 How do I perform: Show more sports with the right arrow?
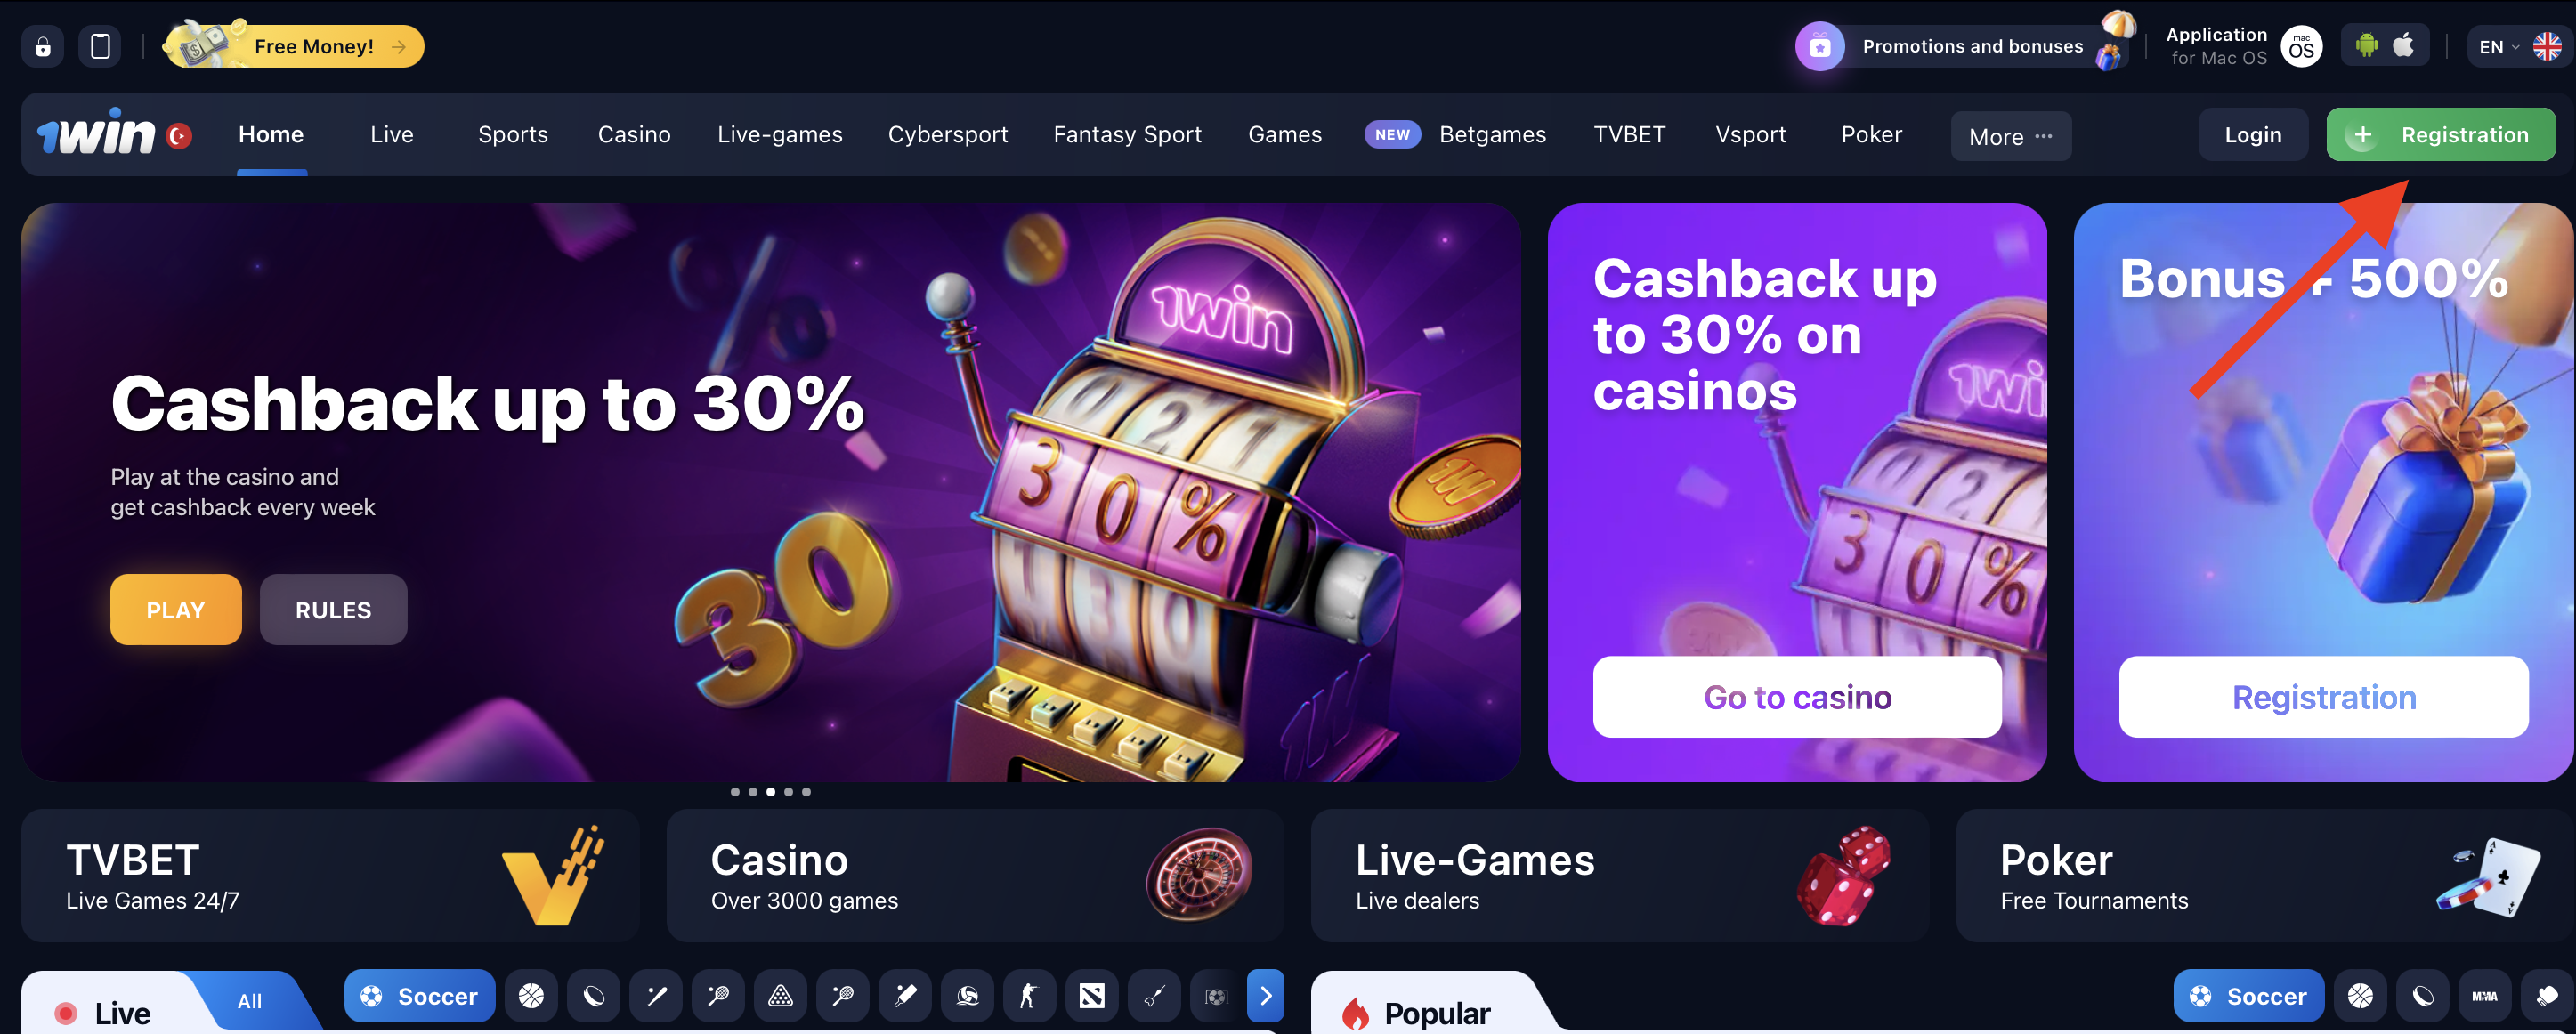pos(1266,996)
